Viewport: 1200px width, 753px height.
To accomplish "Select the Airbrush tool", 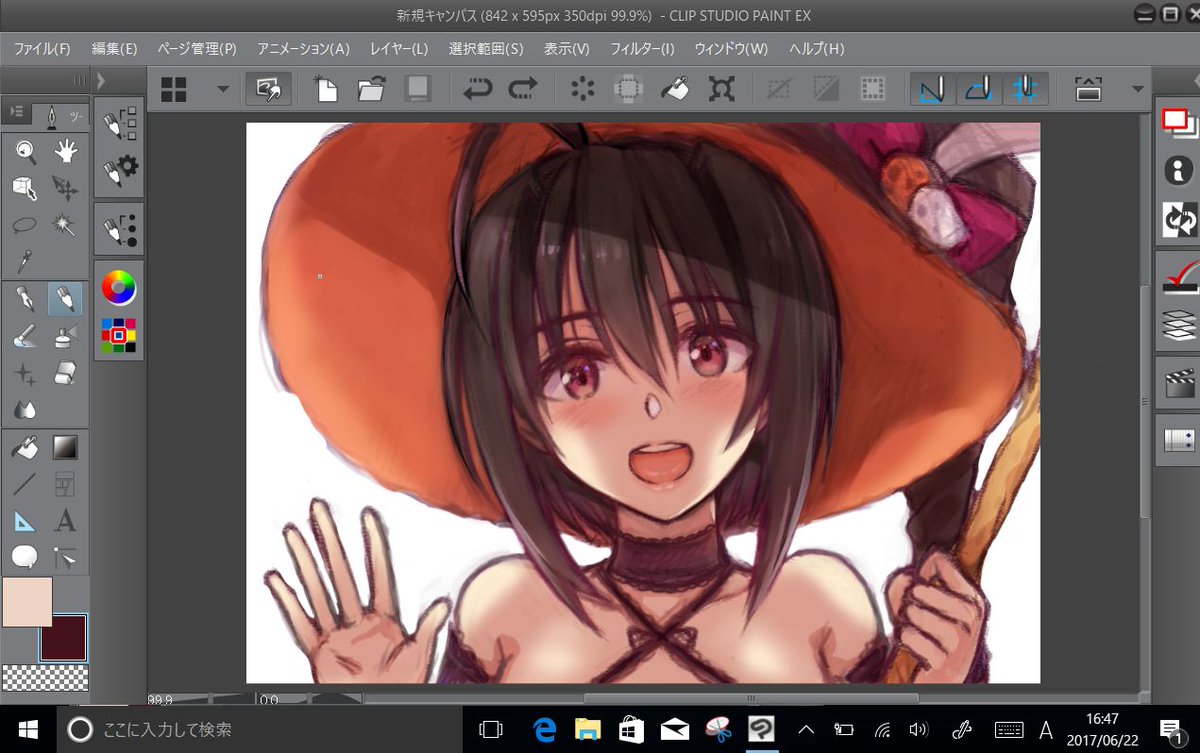I will pyautogui.click(x=62, y=336).
